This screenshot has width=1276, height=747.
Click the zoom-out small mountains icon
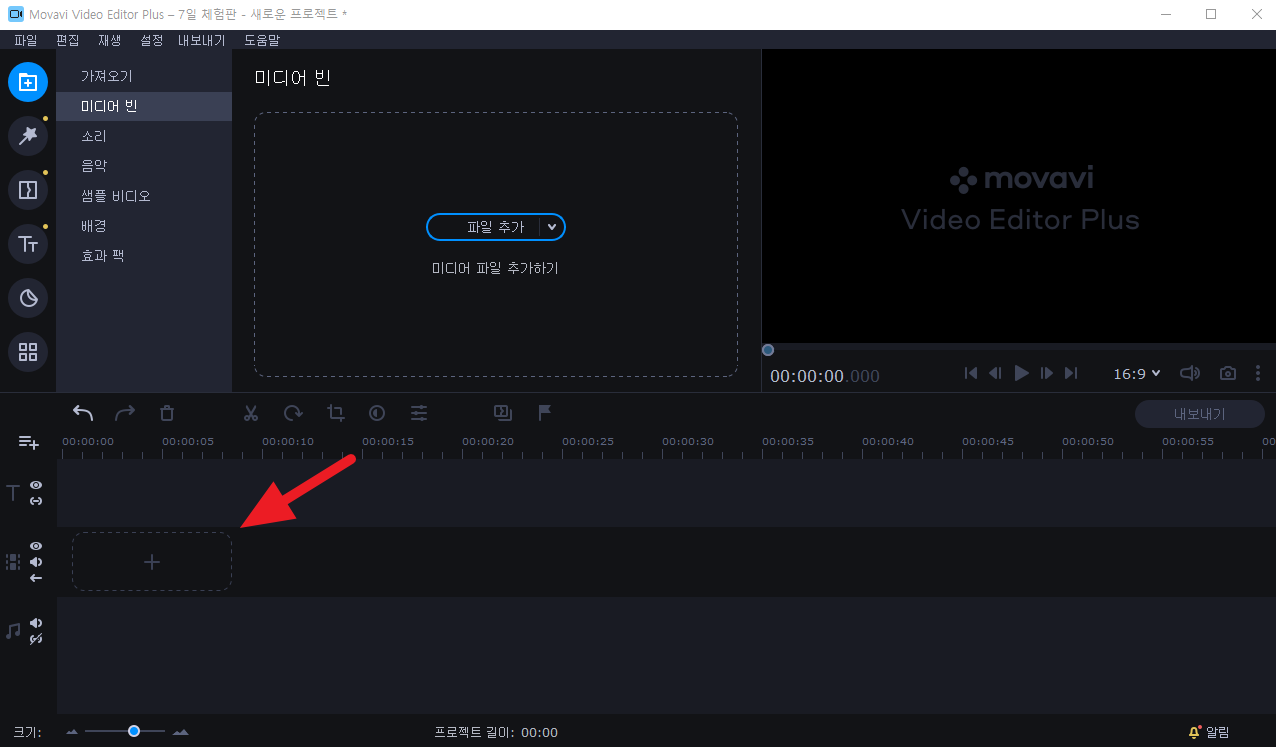(72, 732)
